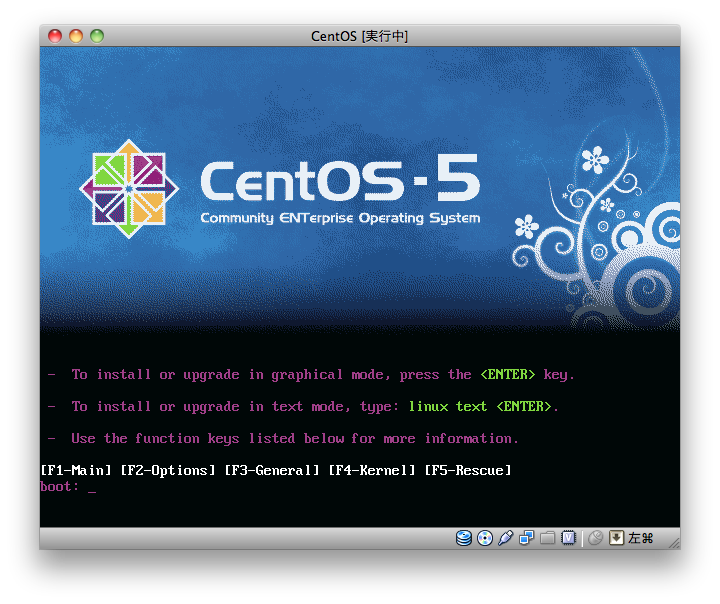Image resolution: width=720 pixels, height=604 pixels.
Task: Click the graphical mode install instruction line
Action: (x=311, y=375)
